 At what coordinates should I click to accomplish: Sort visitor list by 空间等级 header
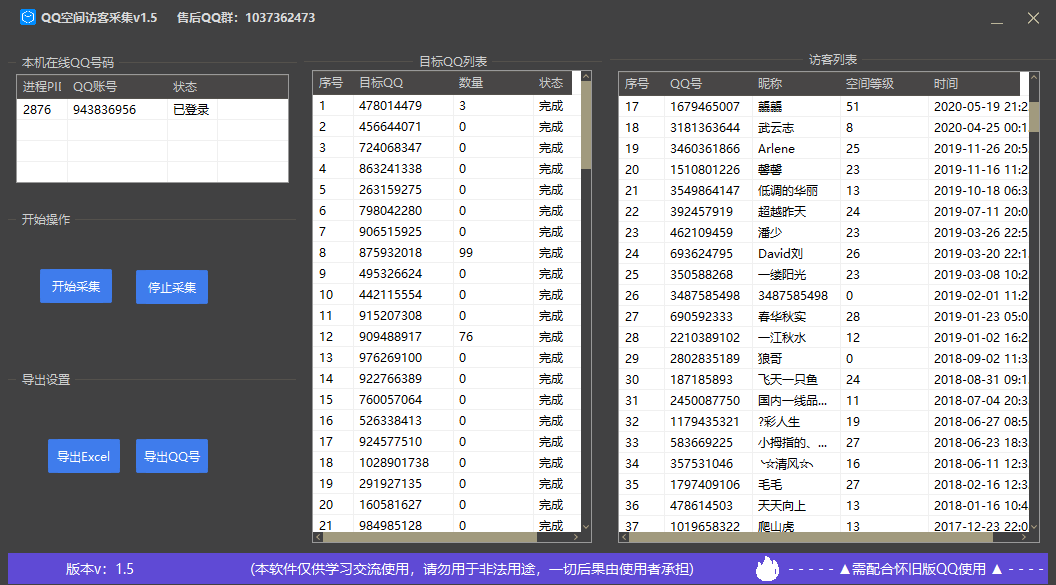[869, 84]
